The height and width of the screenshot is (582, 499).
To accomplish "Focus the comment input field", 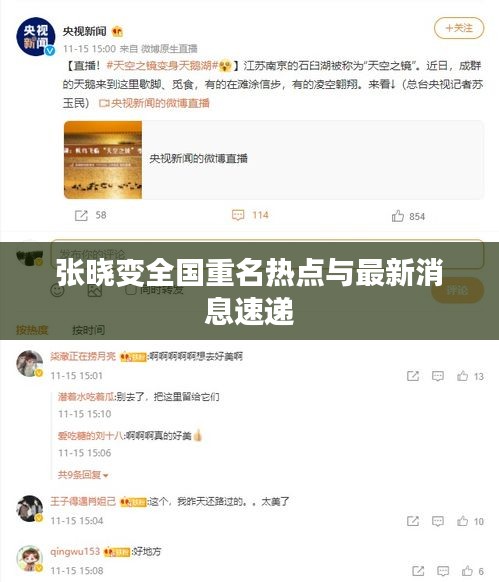I will pyautogui.click(x=267, y=254).
